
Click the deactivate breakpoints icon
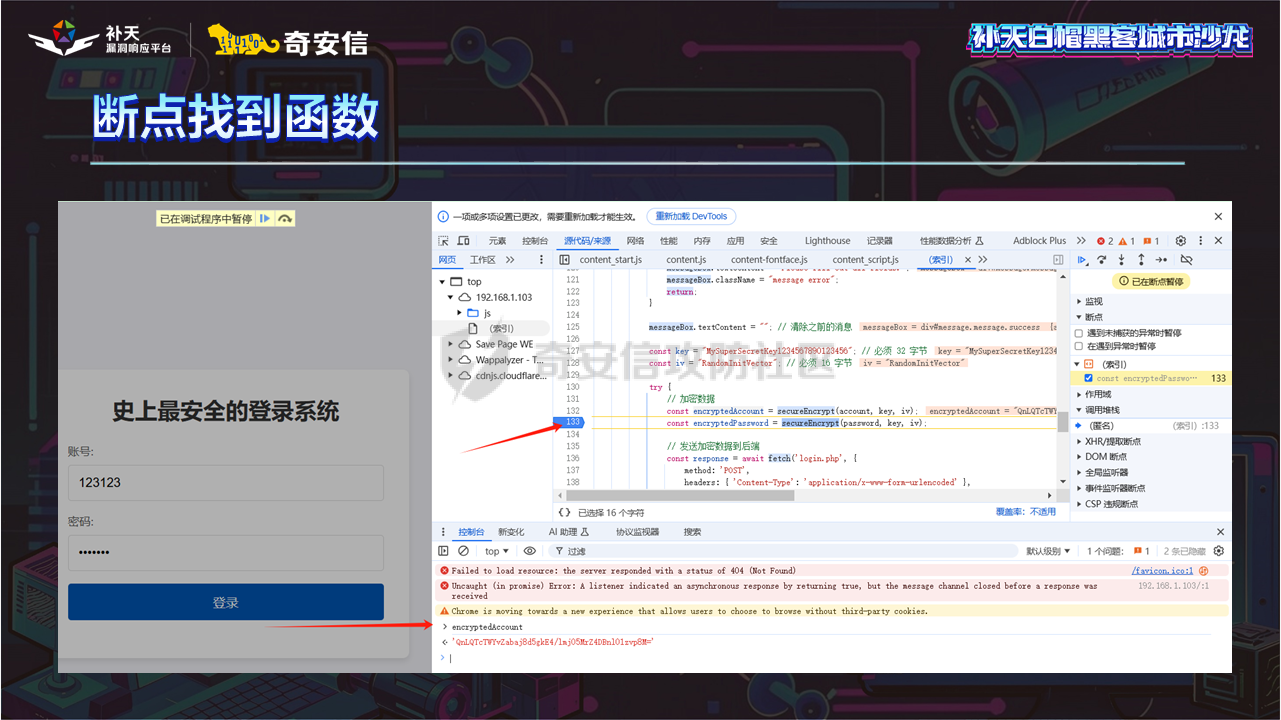pos(1187,260)
